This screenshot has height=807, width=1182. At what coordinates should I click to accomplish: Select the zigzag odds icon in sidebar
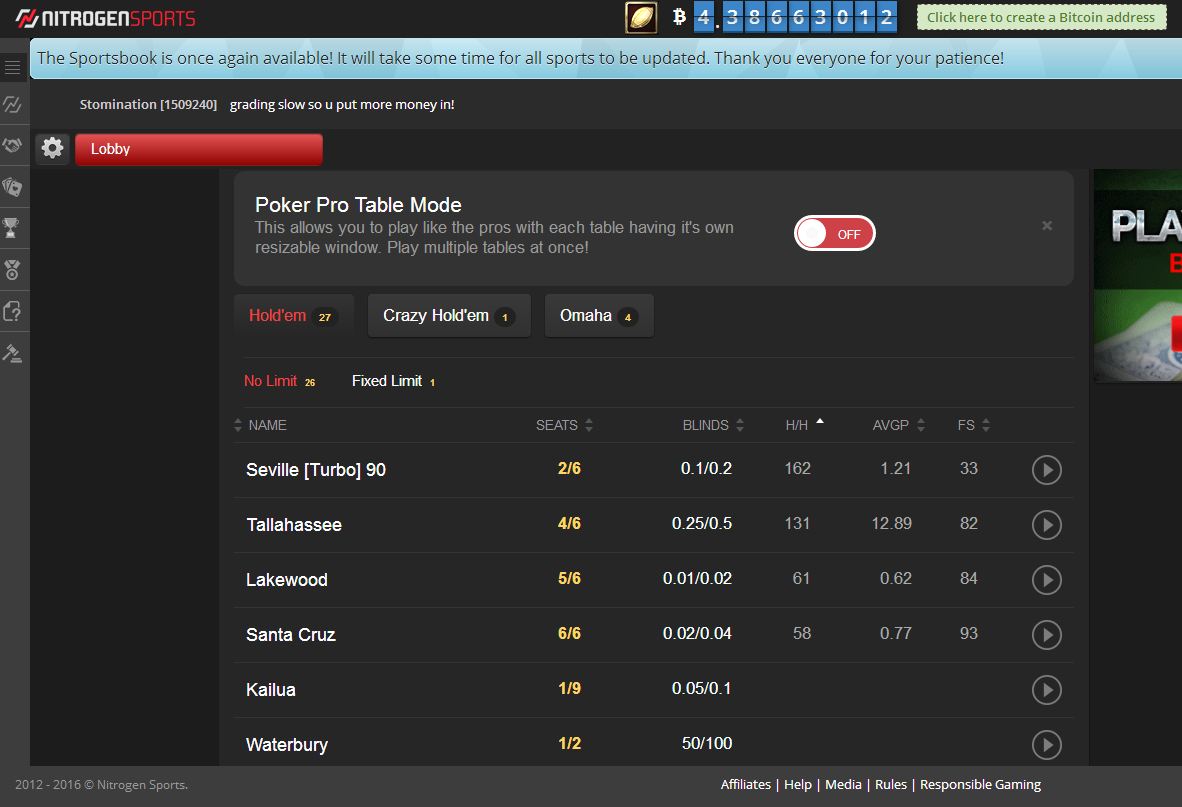point(13,104)
